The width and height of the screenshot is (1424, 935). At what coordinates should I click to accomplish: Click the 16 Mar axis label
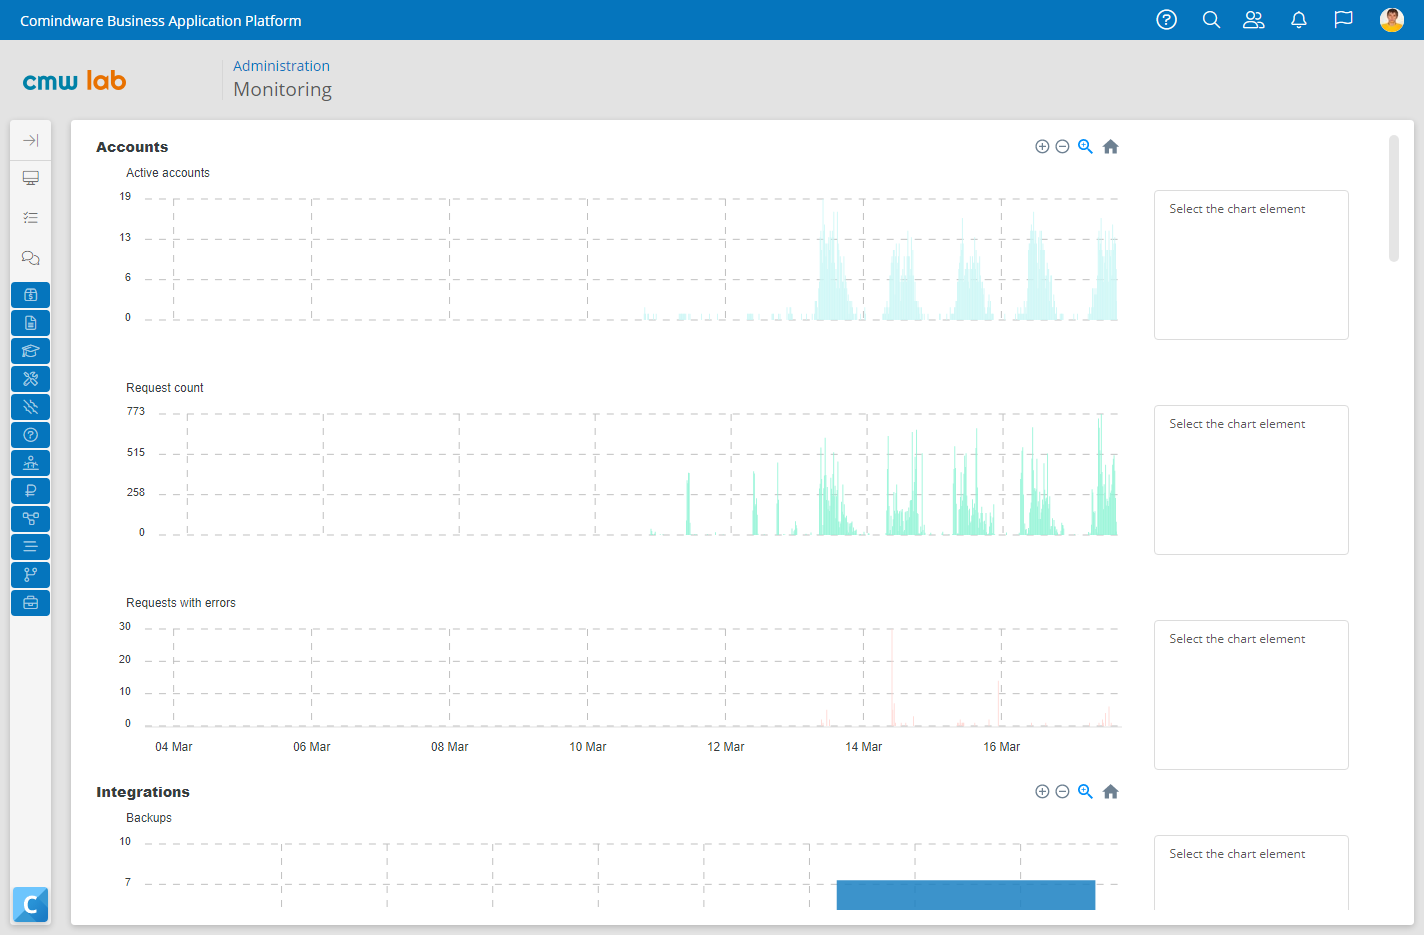[1002, 747]
